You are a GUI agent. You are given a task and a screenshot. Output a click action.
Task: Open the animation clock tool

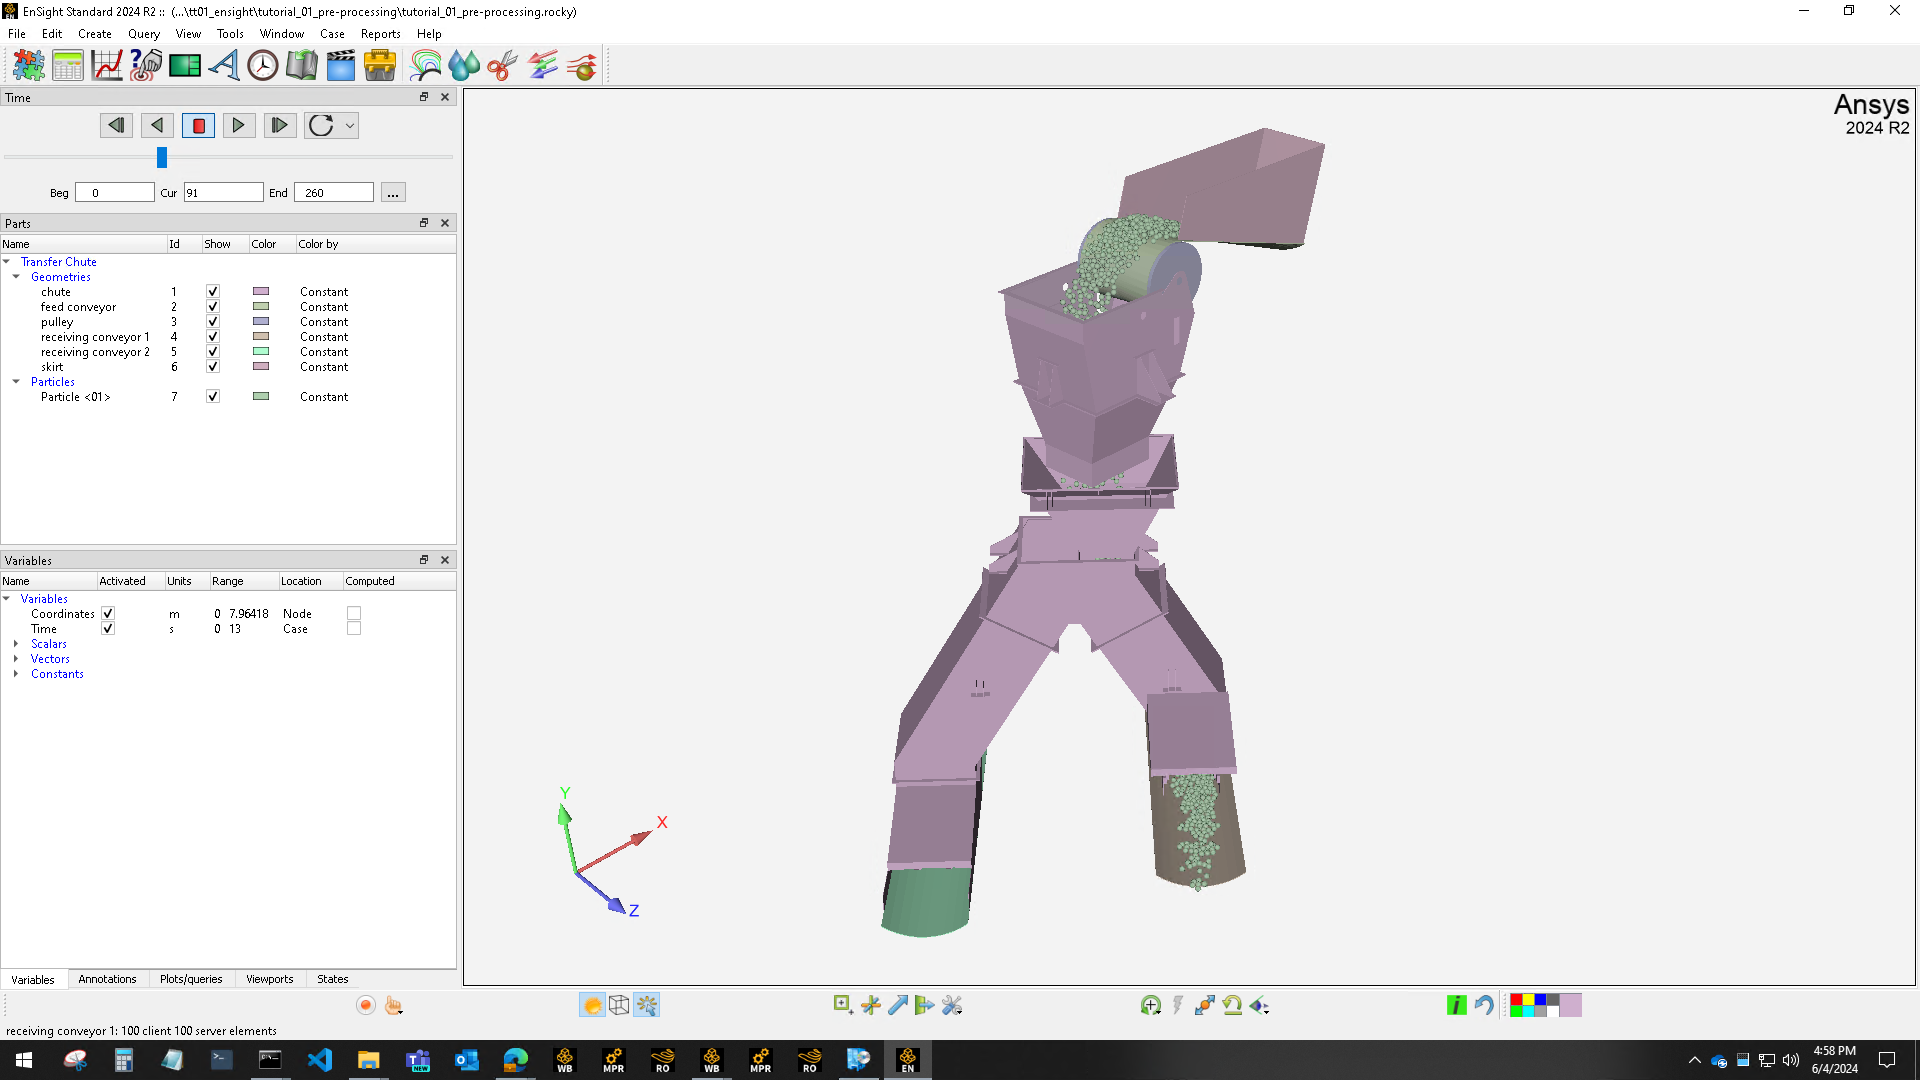[x=262, y=65]
